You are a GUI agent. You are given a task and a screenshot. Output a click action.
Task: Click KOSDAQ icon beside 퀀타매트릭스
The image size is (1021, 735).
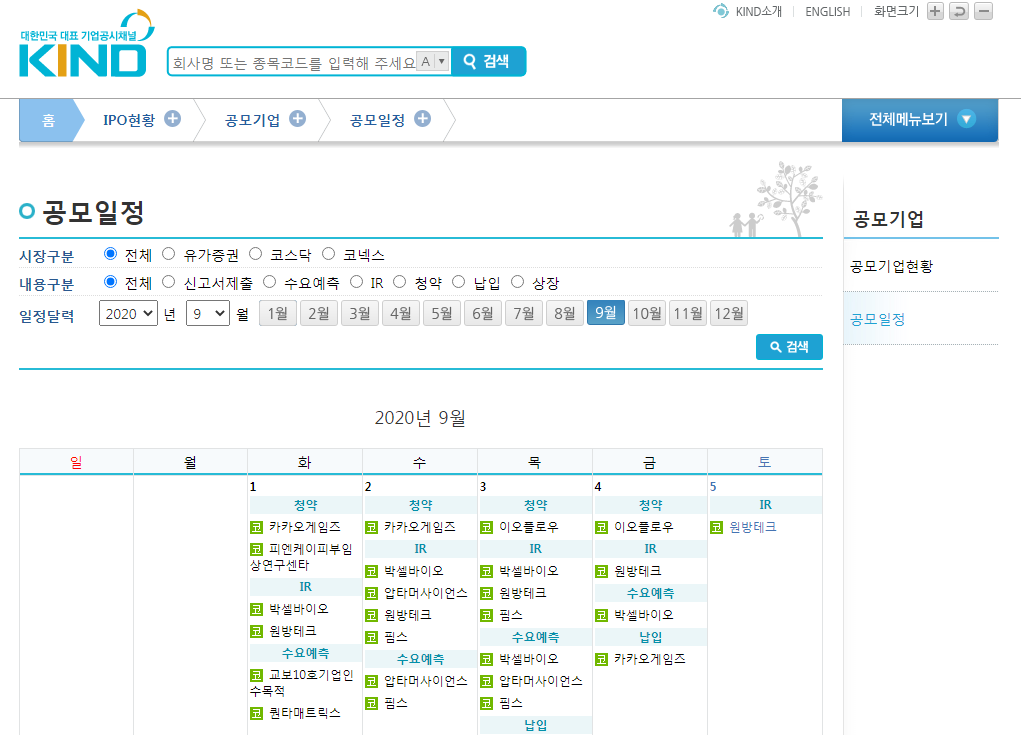click(x=257, y=714)
